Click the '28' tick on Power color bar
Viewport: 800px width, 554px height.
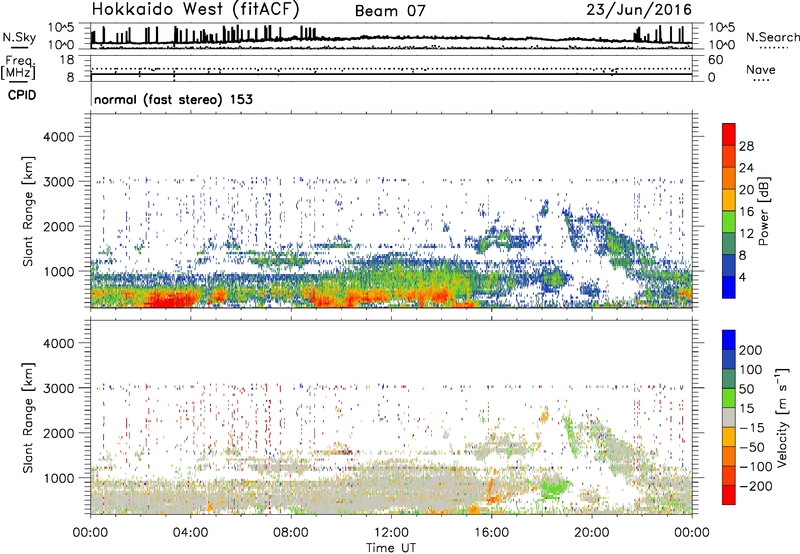[746, 146]
